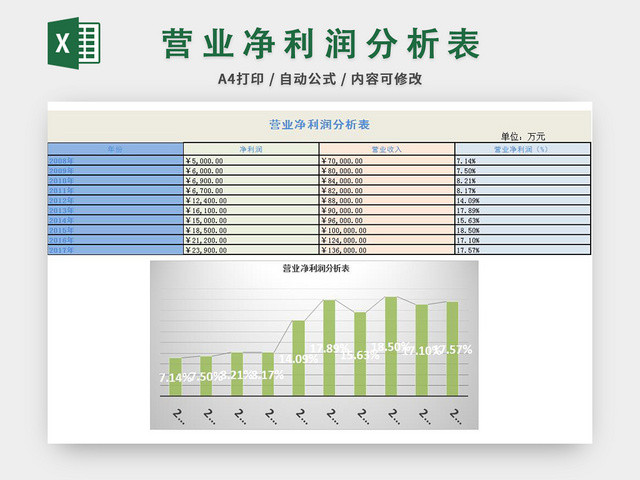Select the 2008年 row label
Viewport: 640px width, 480px height.
(x=116, y=160)
